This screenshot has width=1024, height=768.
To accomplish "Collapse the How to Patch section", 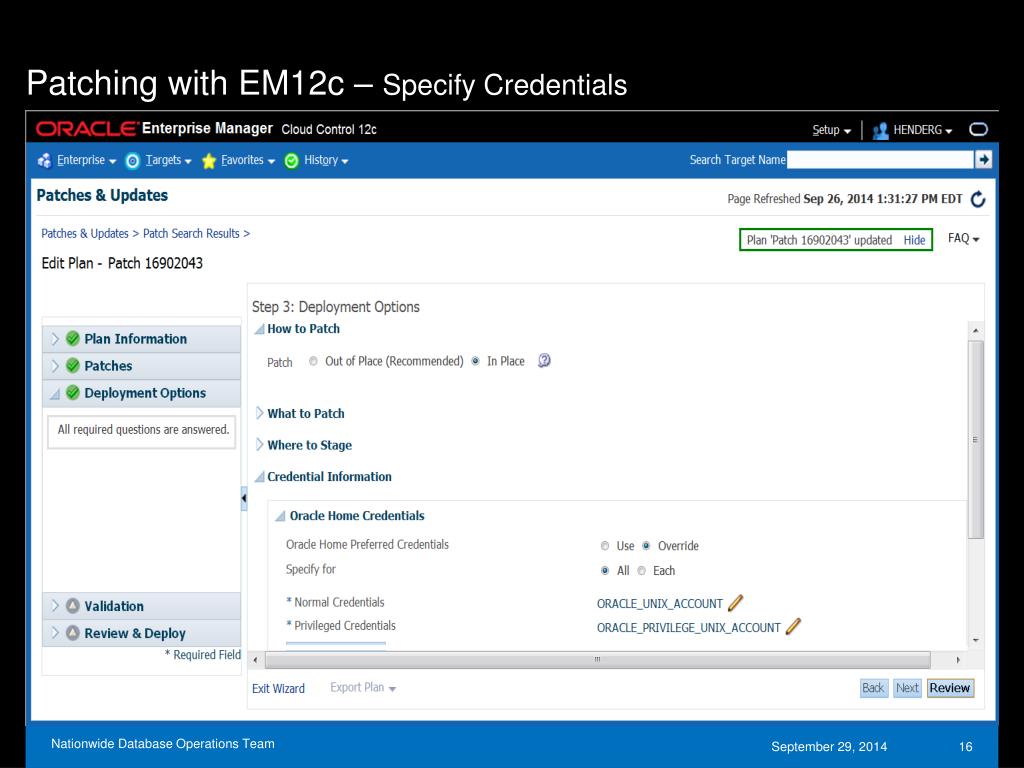I will [259, 329].
